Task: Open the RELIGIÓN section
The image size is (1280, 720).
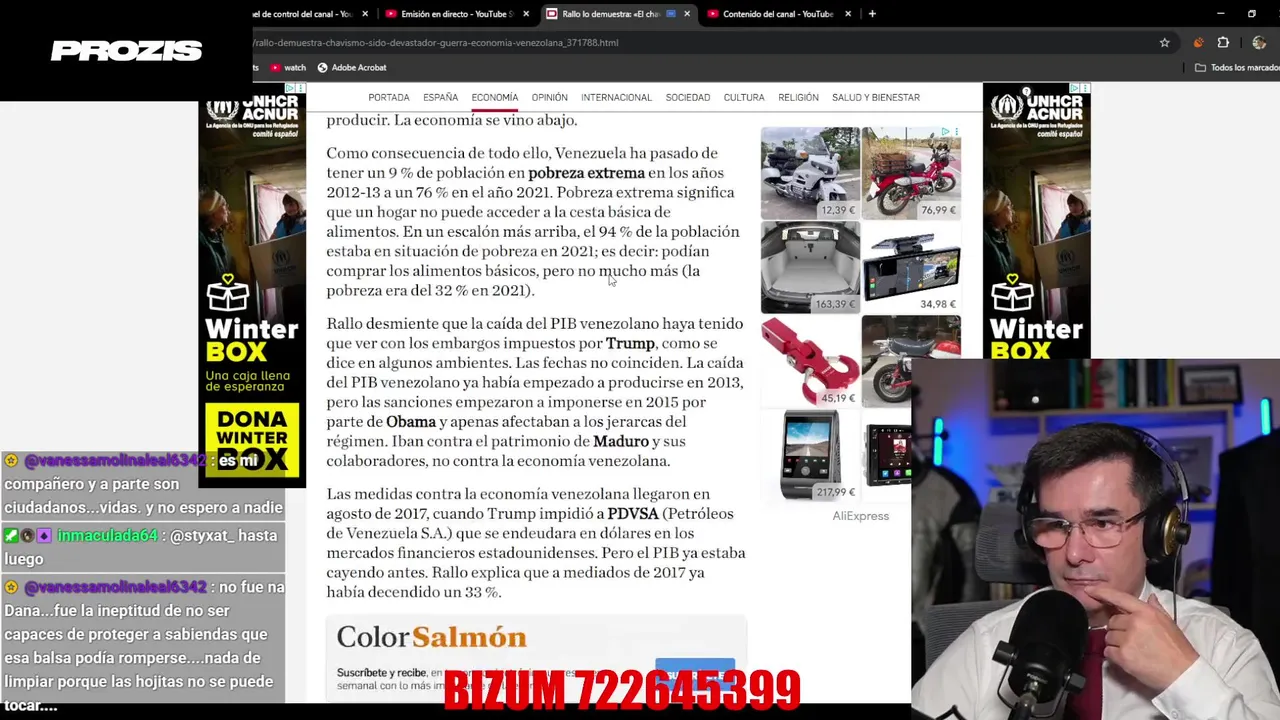Action: tap(798, 98)
